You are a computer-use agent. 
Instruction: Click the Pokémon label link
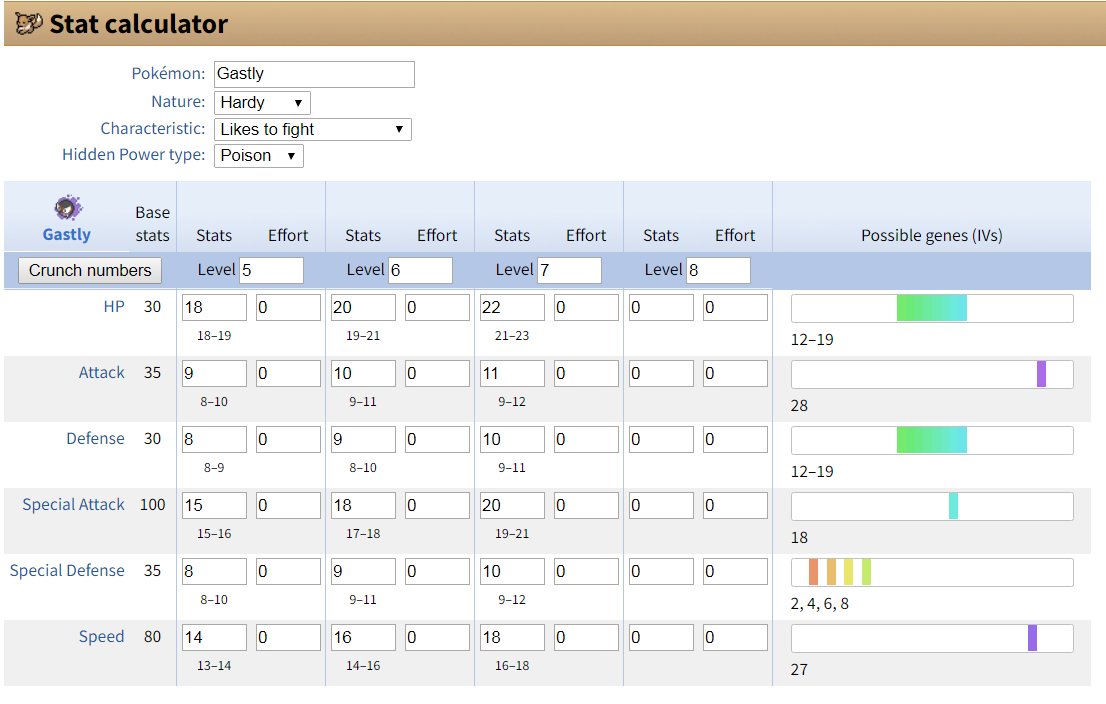click(169, 73)
